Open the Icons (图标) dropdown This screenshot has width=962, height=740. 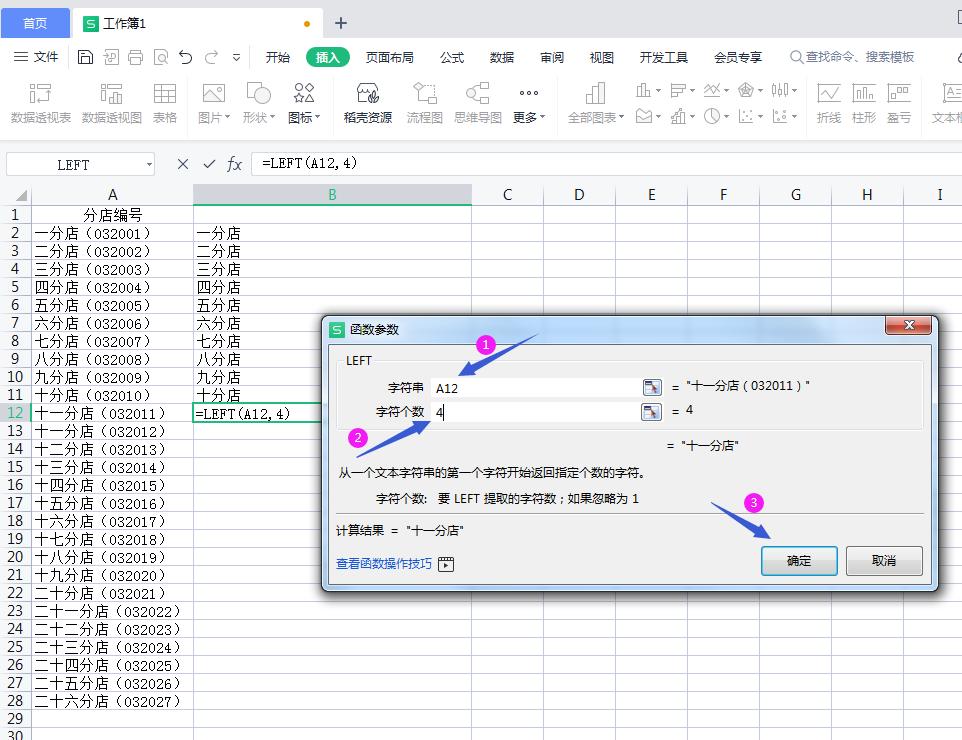(304, 103)
